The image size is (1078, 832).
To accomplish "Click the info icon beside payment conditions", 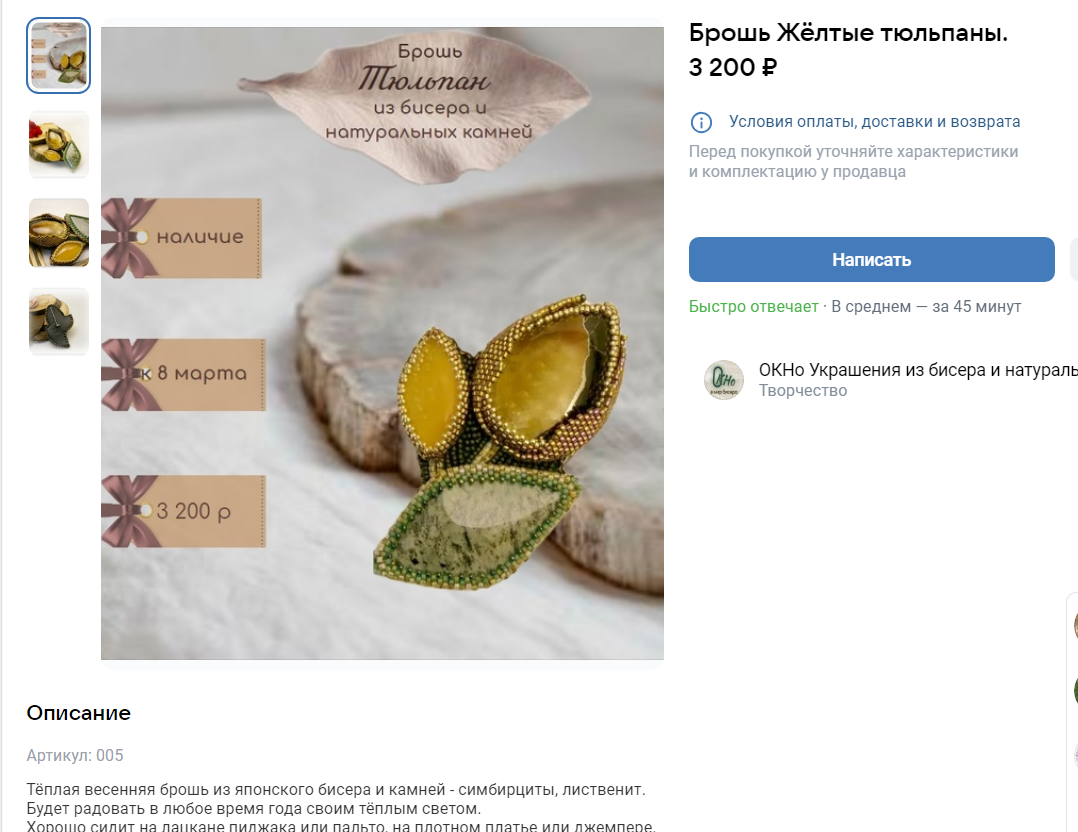I will pos(701,122).
